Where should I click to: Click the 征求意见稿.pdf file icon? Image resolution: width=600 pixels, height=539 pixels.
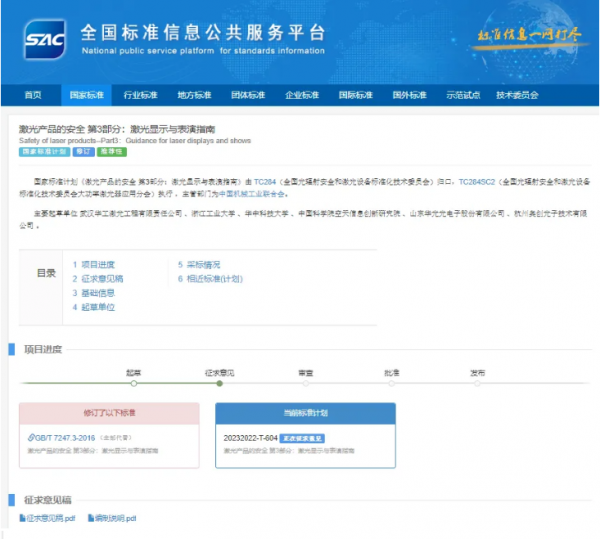[23, 518]
